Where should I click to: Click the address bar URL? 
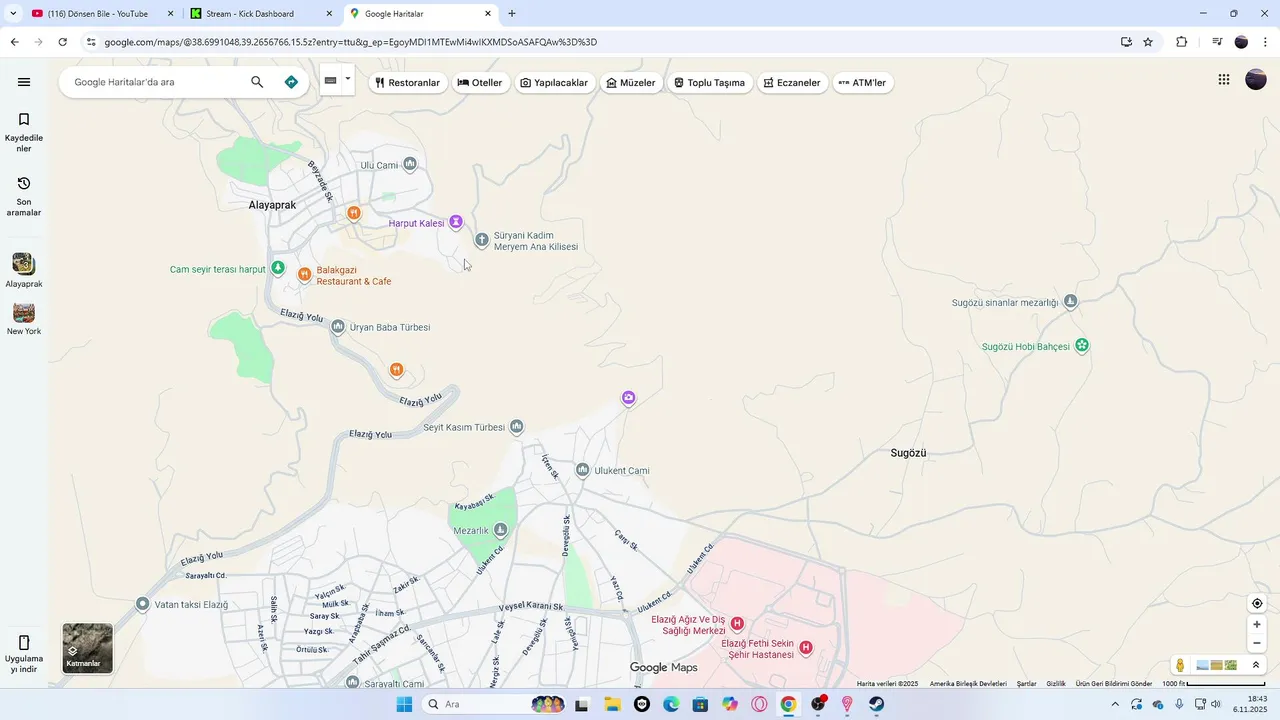[x=350, y=42]
